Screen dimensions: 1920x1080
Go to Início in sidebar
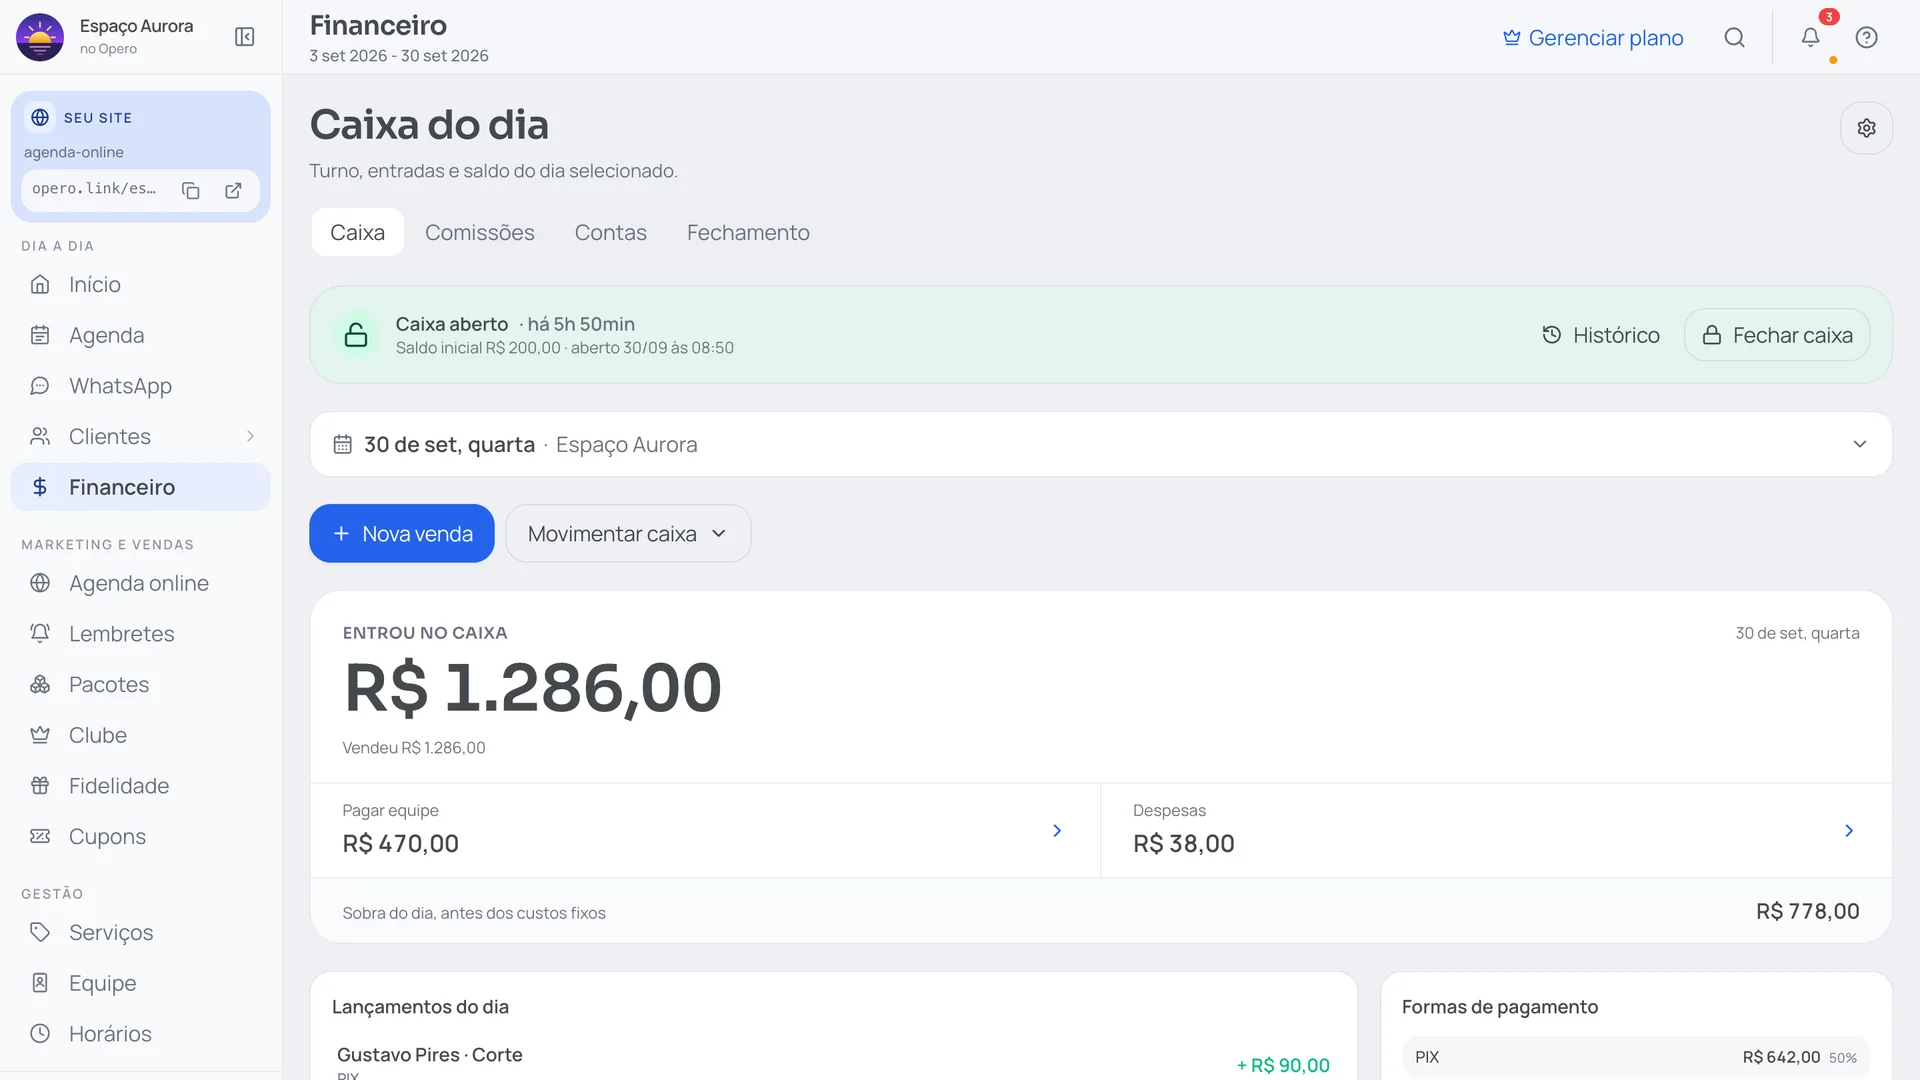coord(140,285)
